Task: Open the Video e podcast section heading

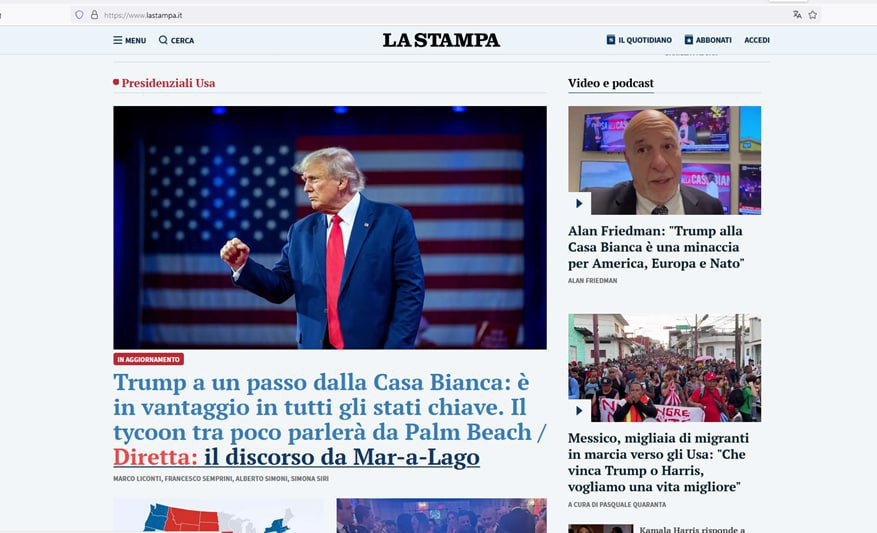Action: tap(611, 83)
